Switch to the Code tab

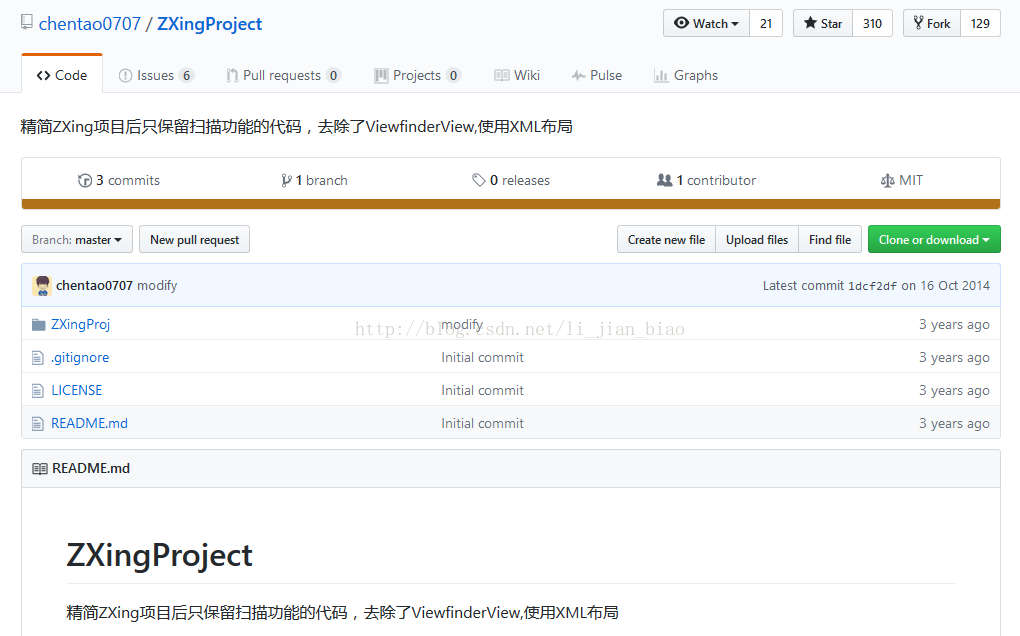pos(62,75)
